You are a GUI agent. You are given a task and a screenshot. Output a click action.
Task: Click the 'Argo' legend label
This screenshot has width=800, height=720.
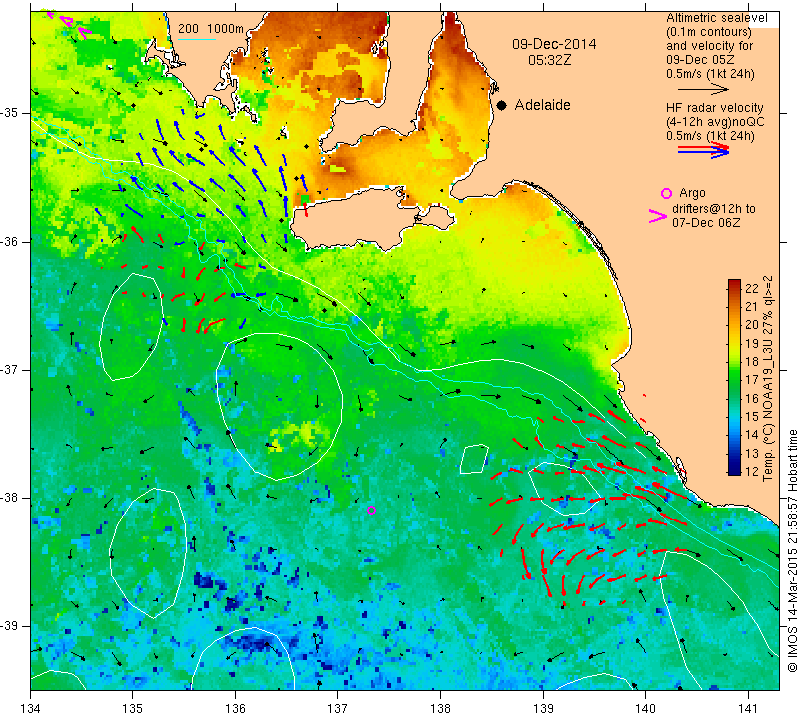click(x=692, y=193)
